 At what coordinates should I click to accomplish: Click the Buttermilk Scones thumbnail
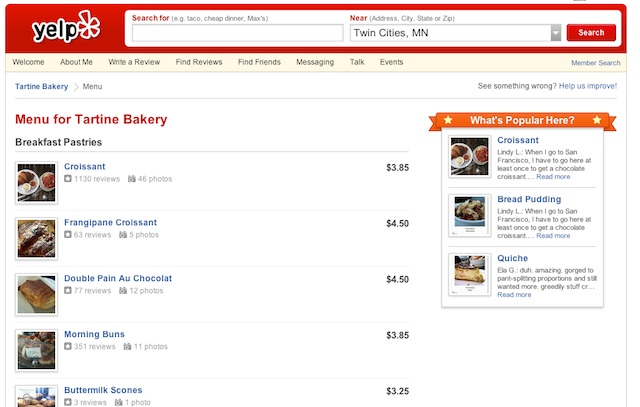coord(36,396)
